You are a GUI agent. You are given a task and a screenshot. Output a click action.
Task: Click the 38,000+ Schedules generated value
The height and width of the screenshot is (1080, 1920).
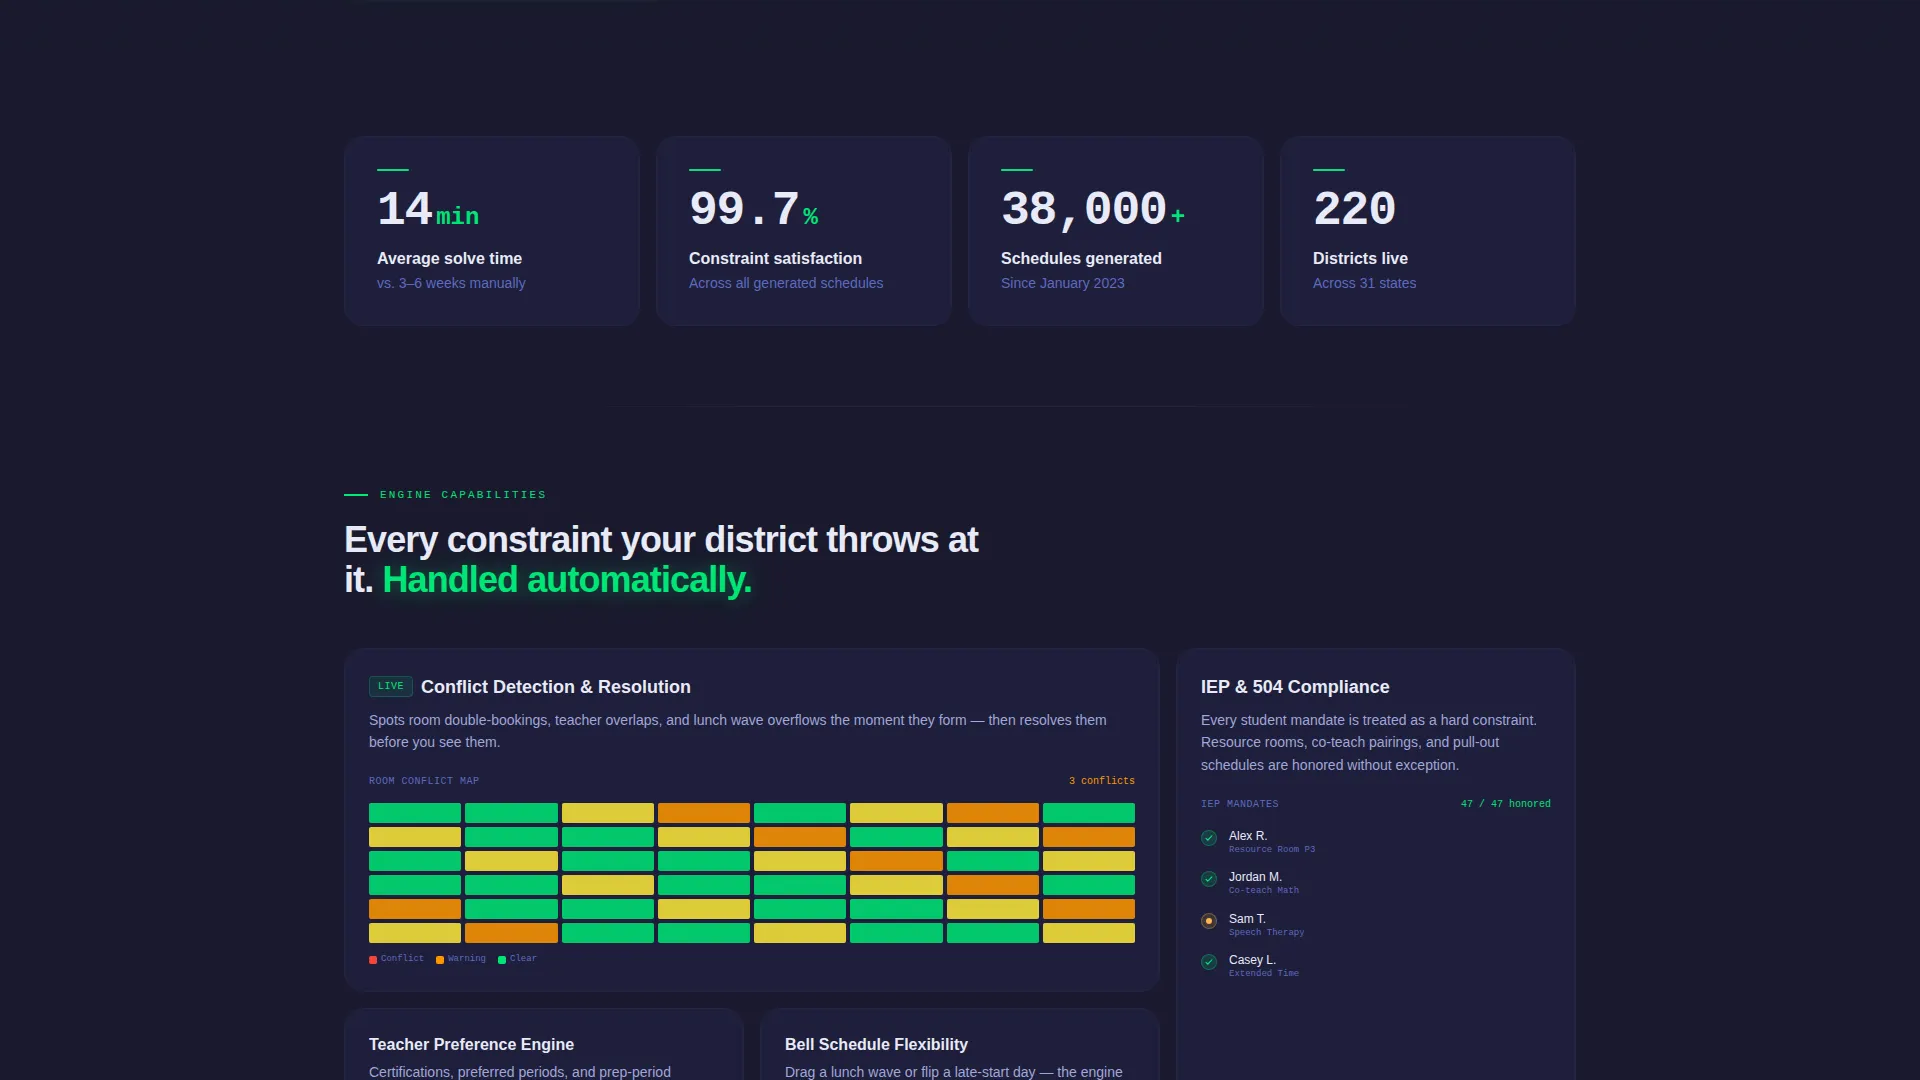click(x=1093, y=210)
